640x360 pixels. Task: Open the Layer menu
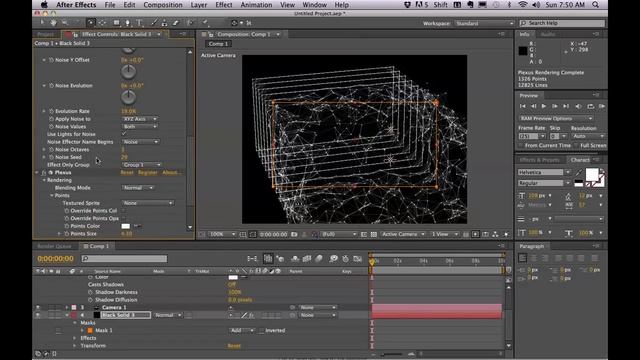(x=199, y=5)
